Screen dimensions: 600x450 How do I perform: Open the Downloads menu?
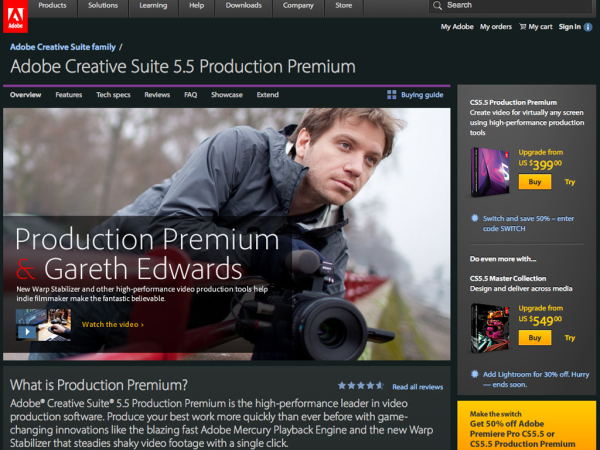[243, 5]
